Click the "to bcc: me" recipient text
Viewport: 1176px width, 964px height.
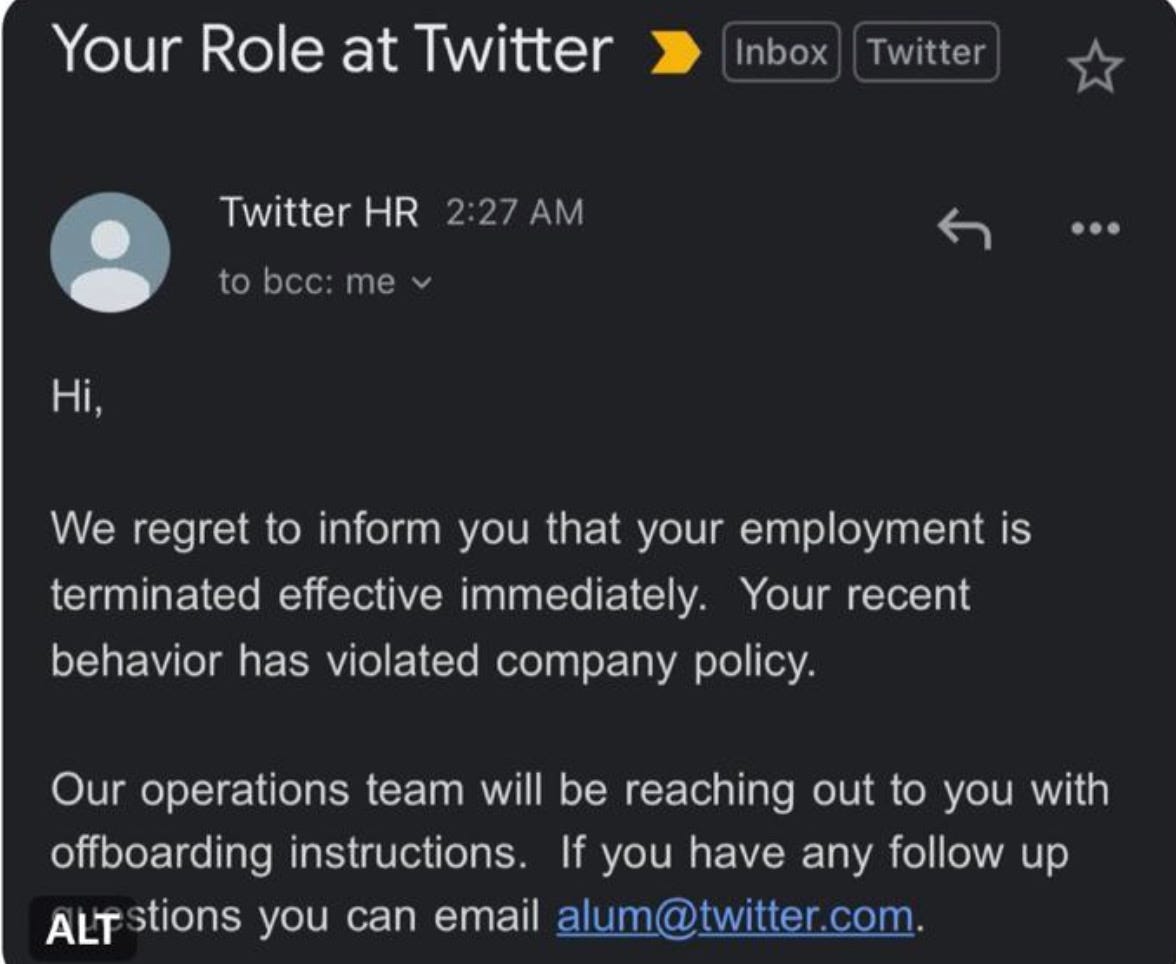click(x=307, y=282)
